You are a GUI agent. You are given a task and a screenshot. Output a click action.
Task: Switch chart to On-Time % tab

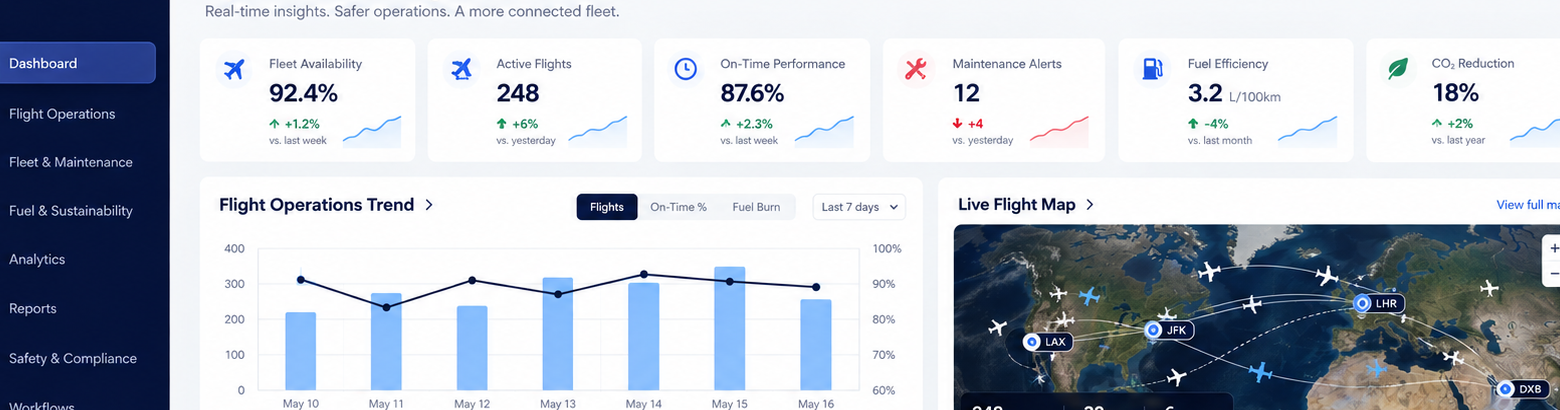(678, 207)
